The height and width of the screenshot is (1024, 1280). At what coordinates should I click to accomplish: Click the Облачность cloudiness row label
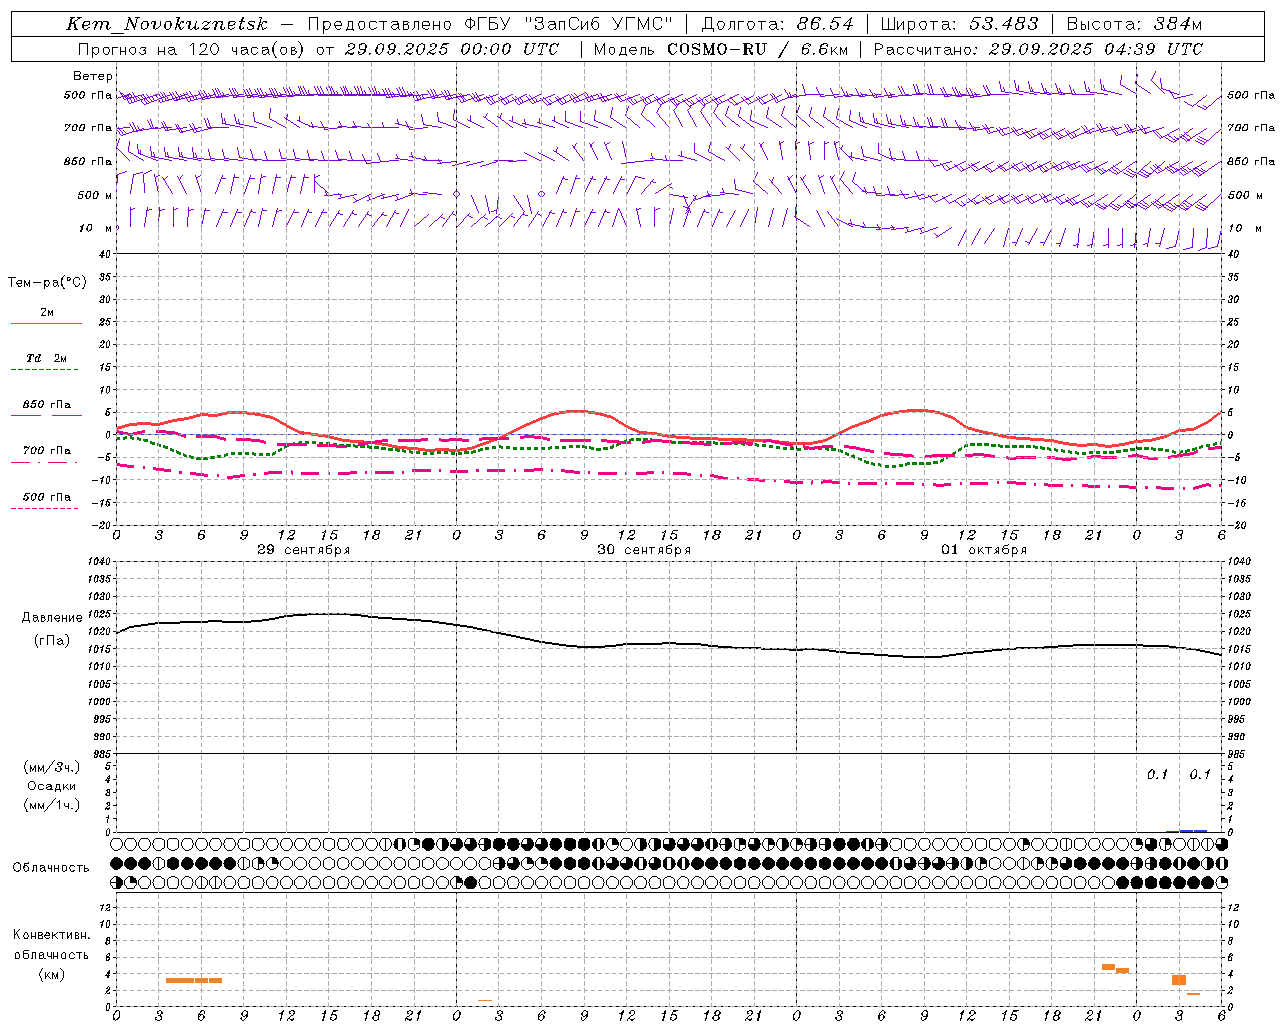coord(51,868)
